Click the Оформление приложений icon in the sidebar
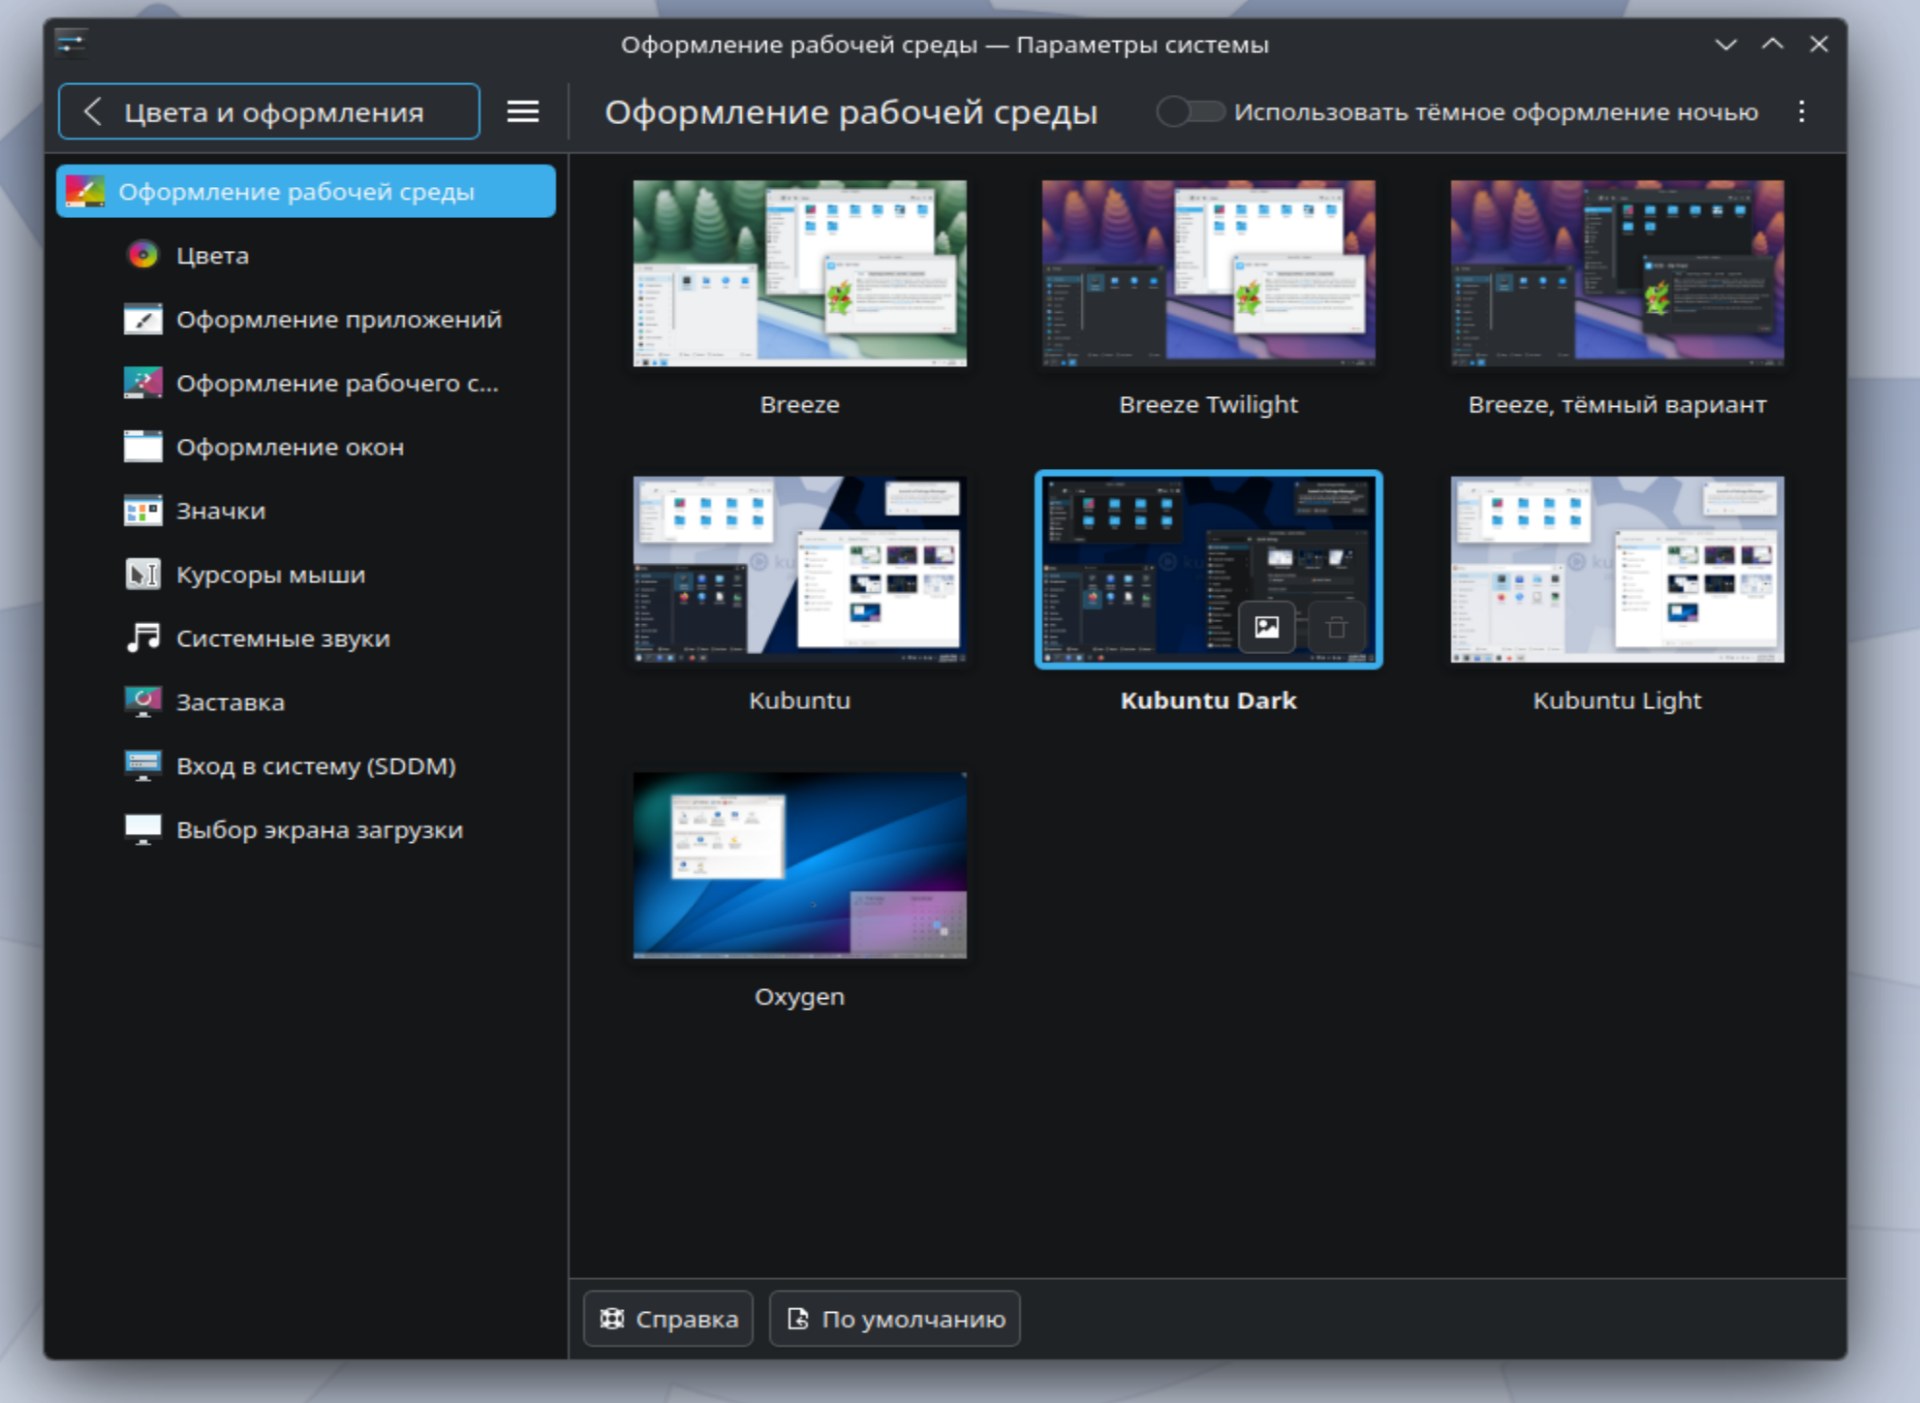1920x1403 pixels. point(142,319)
